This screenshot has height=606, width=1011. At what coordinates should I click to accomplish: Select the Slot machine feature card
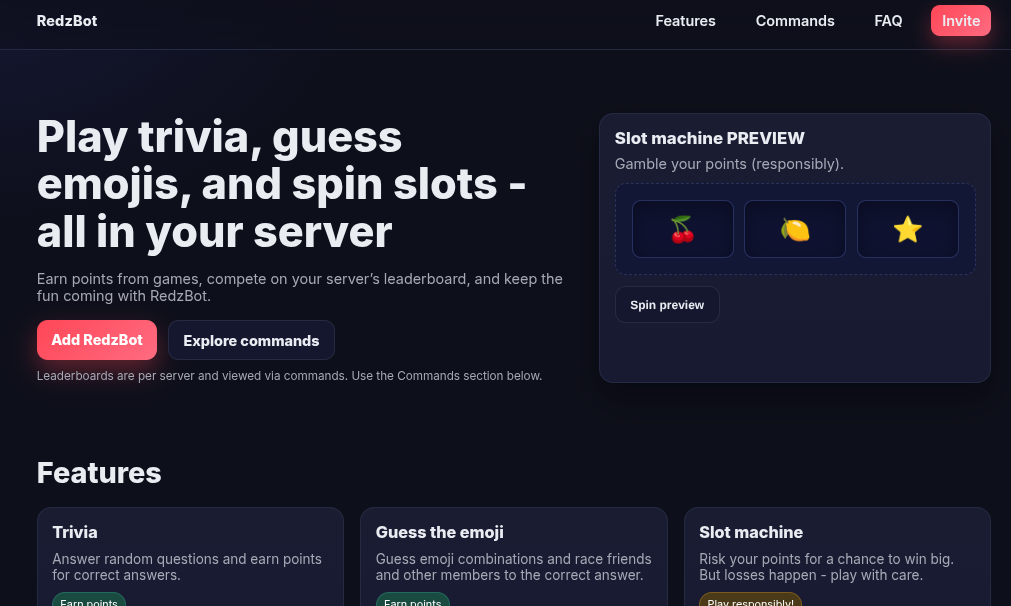pos(837,555)
